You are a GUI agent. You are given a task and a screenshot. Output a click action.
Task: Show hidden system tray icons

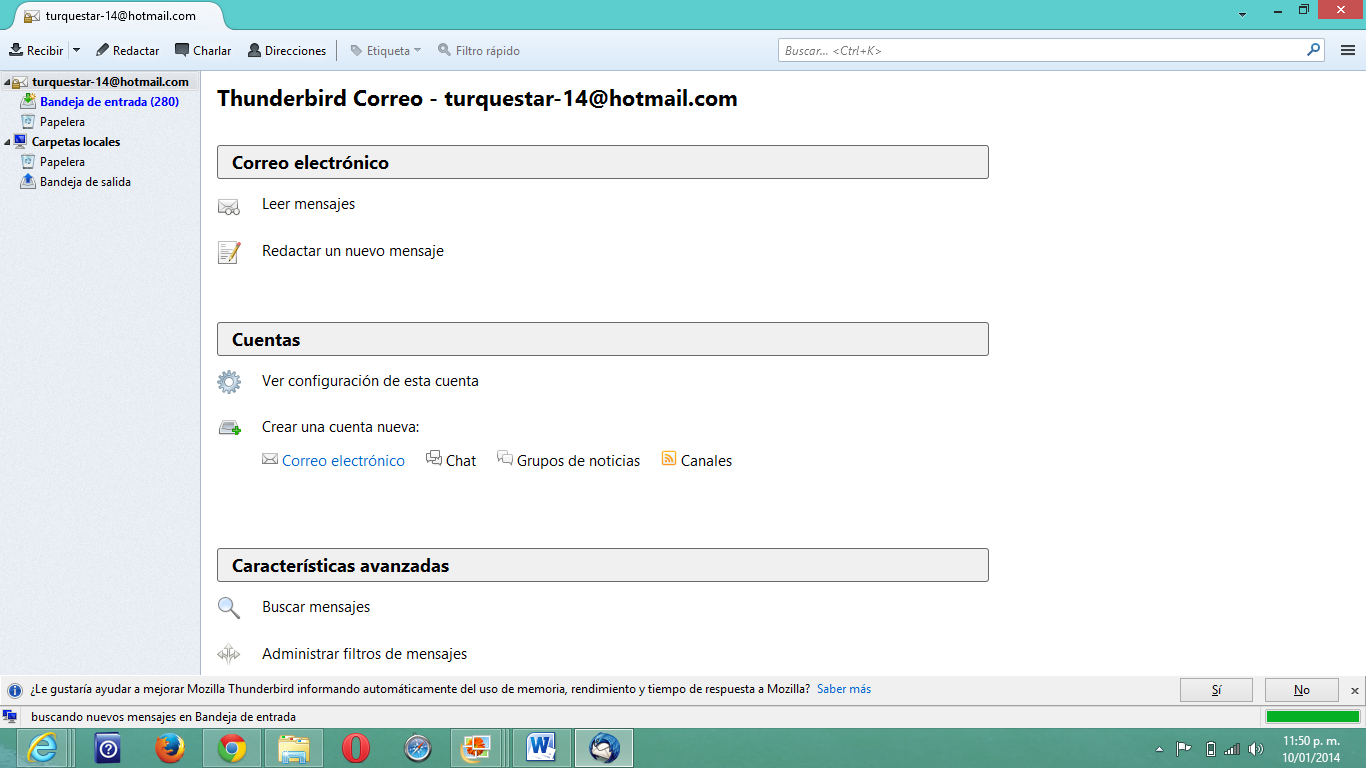pos(1159,749)
